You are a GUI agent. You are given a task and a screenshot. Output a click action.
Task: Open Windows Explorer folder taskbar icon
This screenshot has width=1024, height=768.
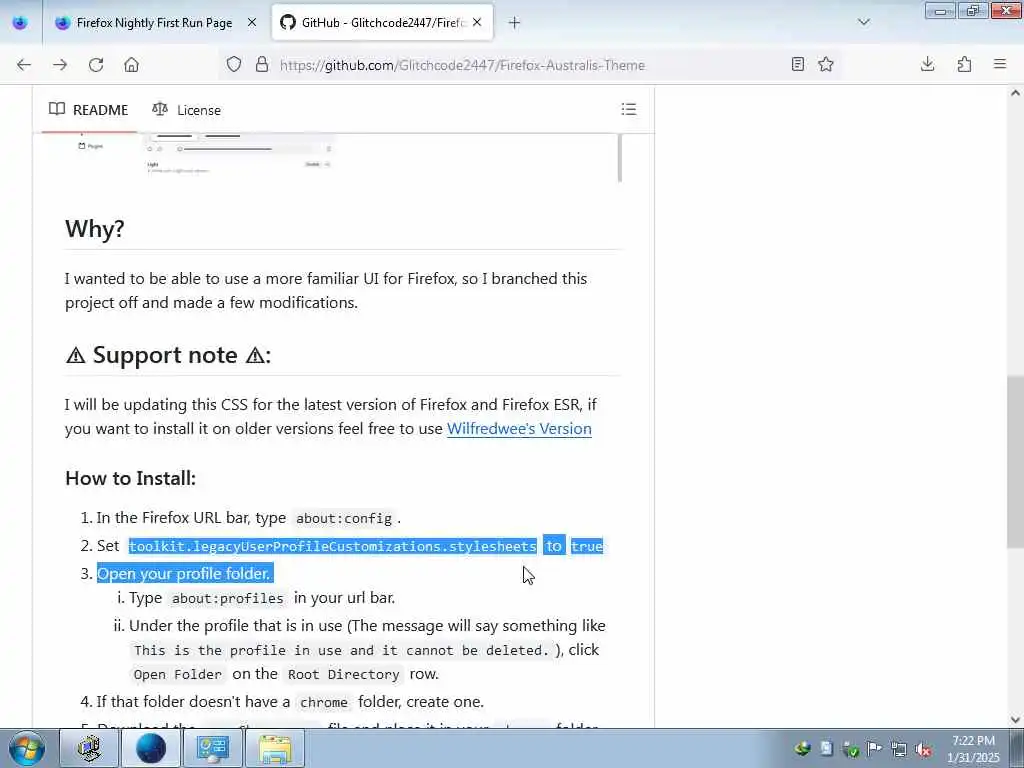(275, 748)
